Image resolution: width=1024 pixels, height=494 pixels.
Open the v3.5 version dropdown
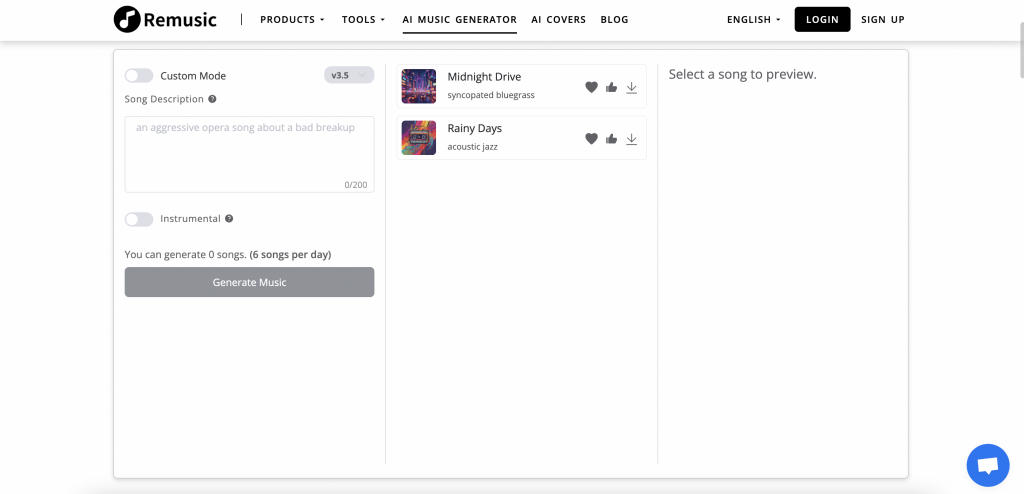349,75
